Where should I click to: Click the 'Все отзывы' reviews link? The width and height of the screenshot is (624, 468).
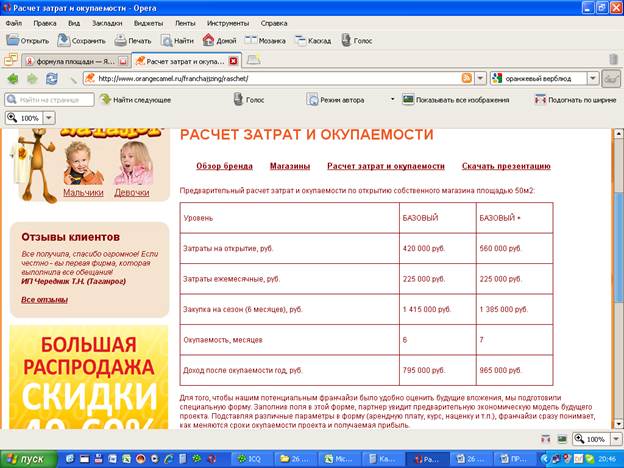(44, 299)
